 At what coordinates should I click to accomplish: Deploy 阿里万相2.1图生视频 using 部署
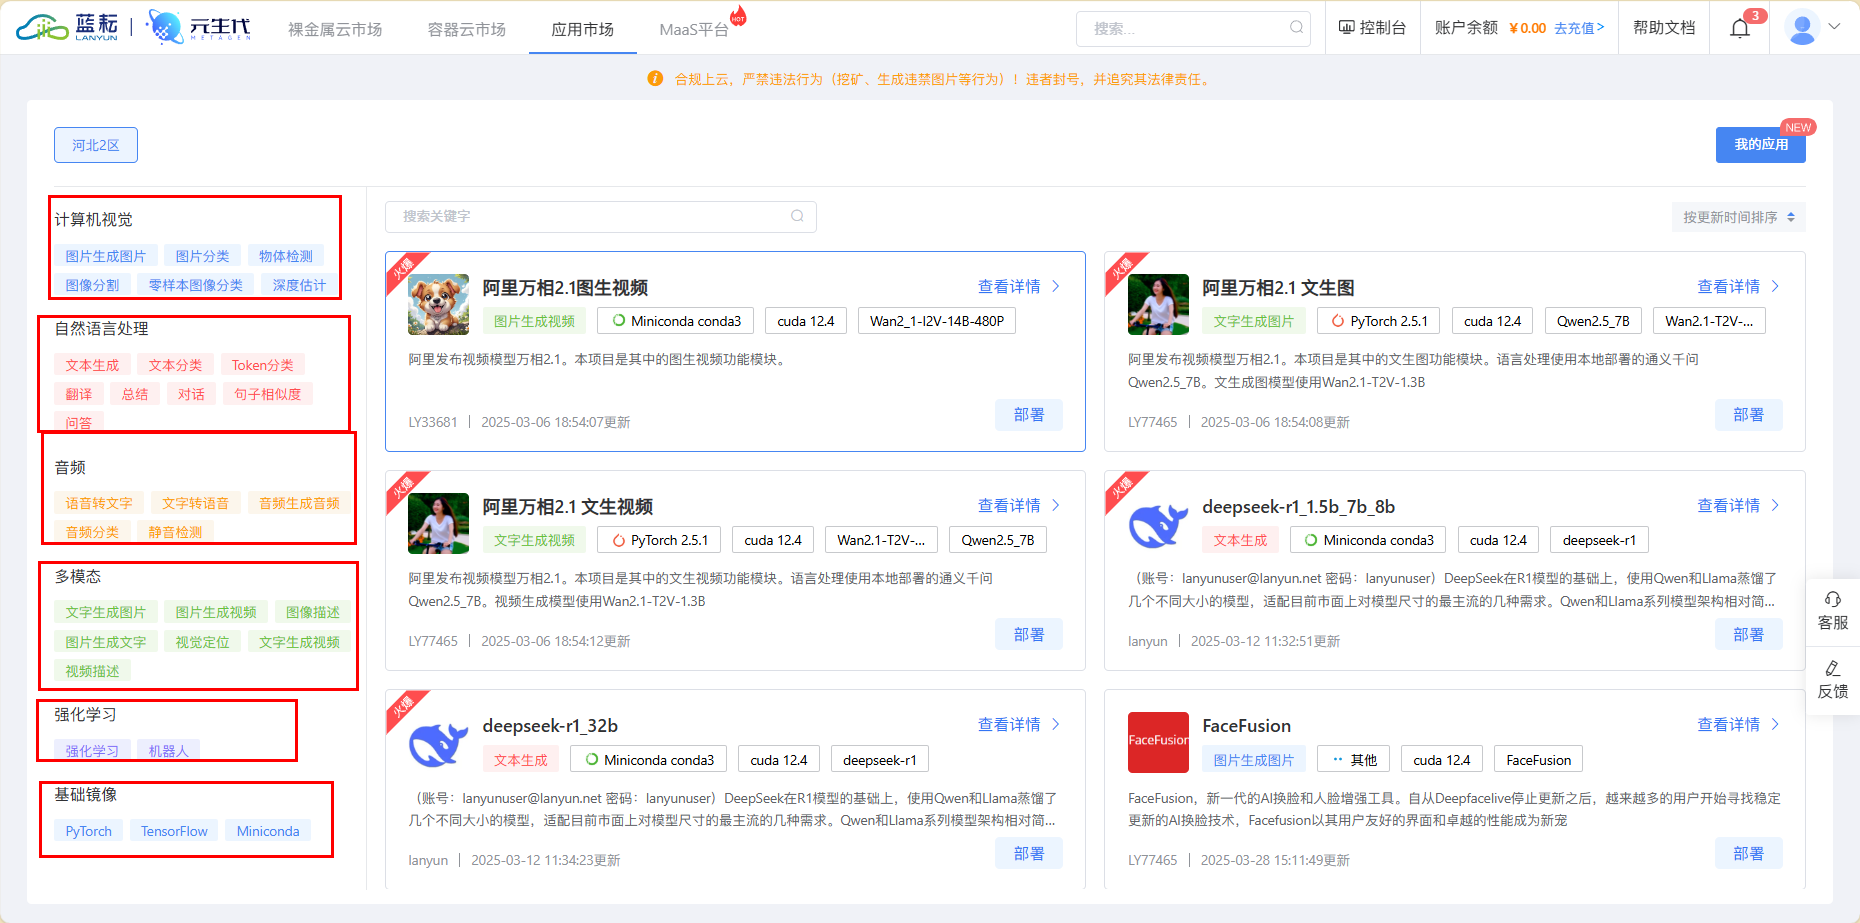[x=1029, y=415]
